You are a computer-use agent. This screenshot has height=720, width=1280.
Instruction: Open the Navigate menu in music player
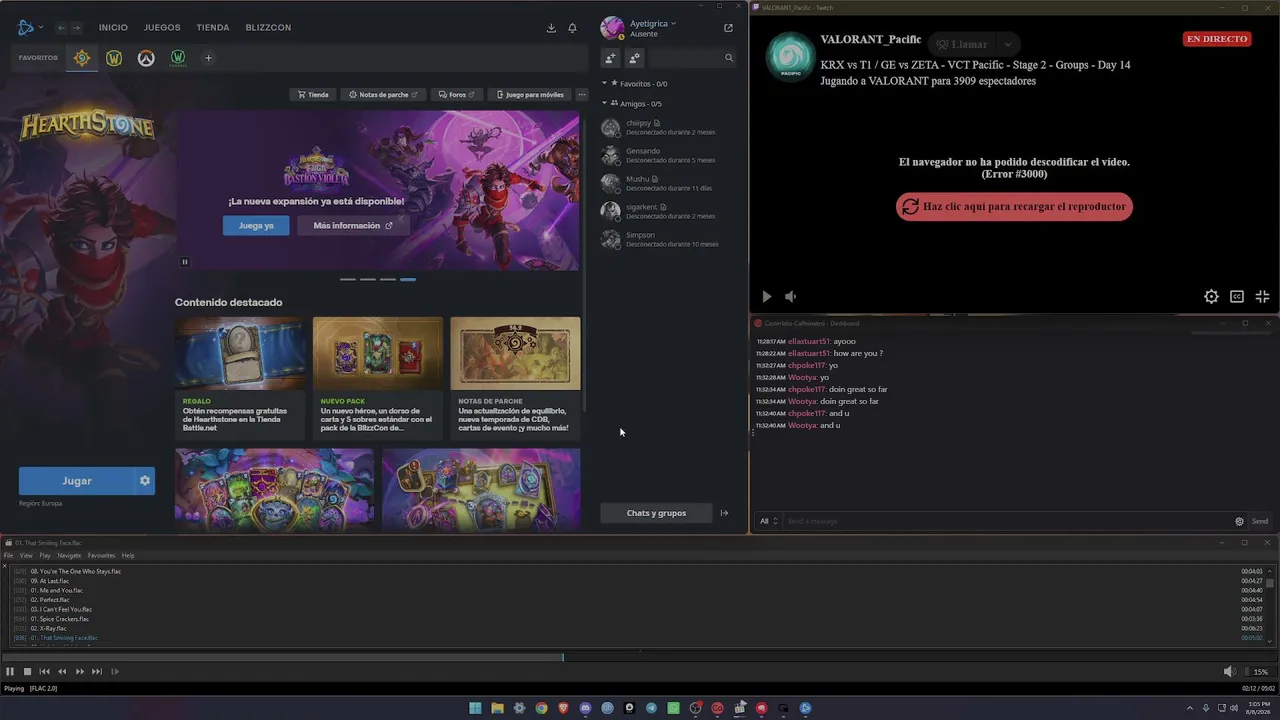coord(69,556)
